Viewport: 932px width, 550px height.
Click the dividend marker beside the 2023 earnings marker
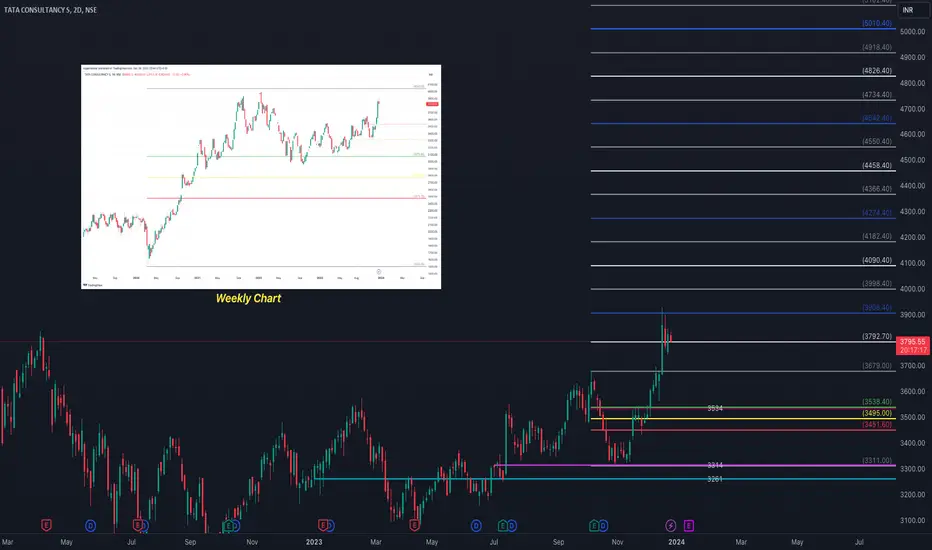[330, 526]
